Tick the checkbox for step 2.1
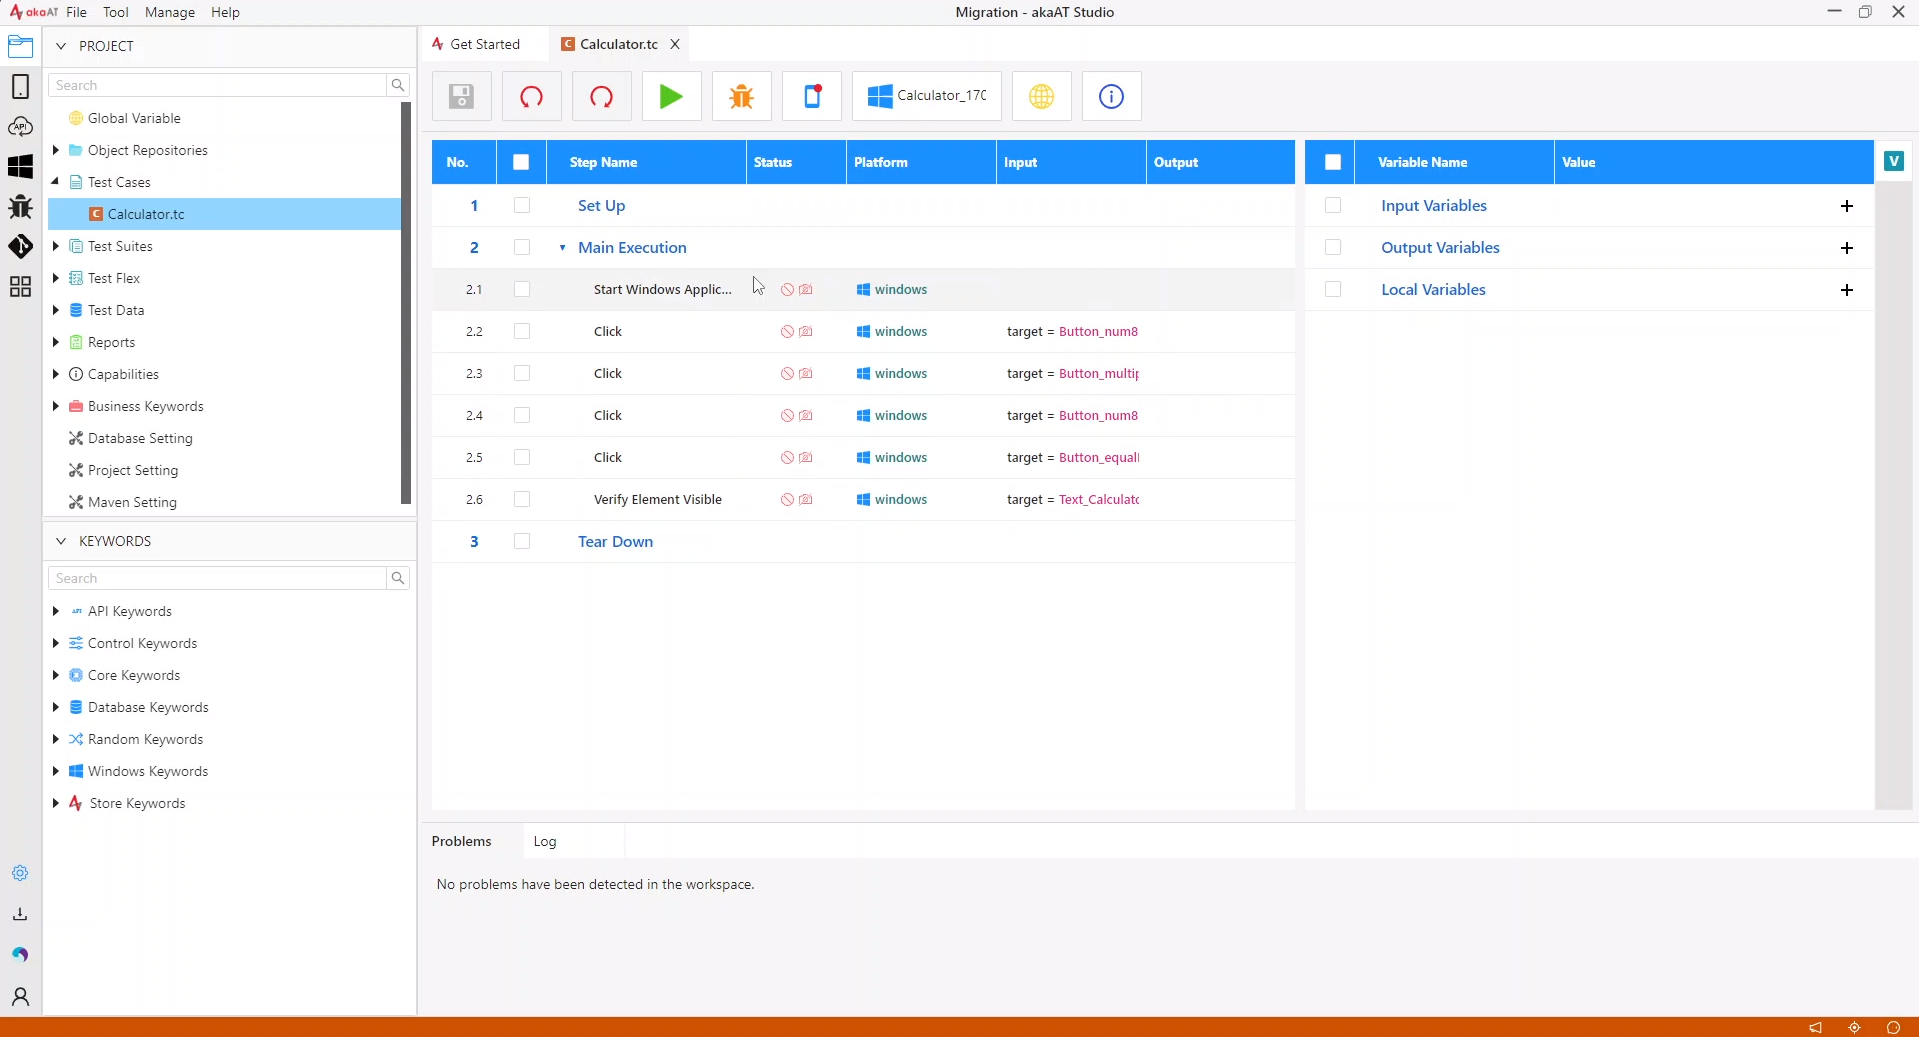Screen dimensions: 1919x1037 tap(522, 289)
